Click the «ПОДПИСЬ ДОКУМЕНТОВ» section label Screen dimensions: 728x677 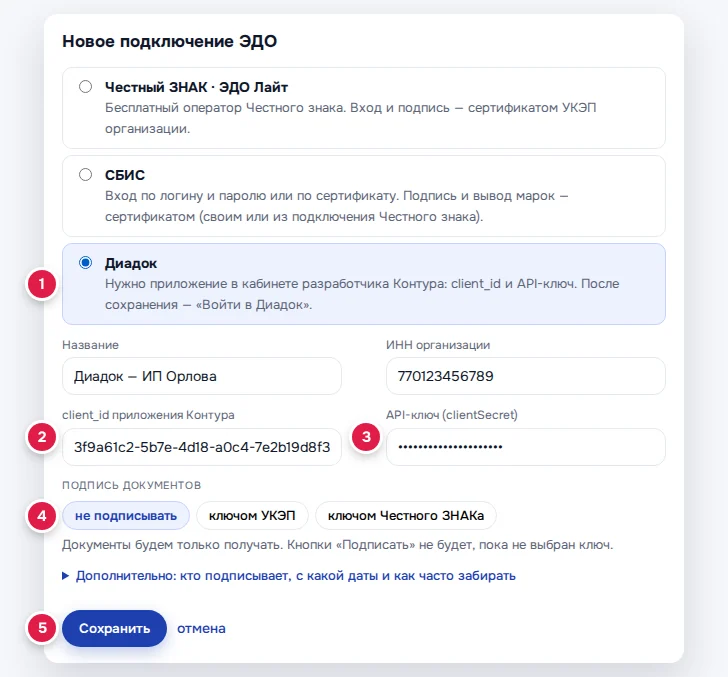coord(131,485)
